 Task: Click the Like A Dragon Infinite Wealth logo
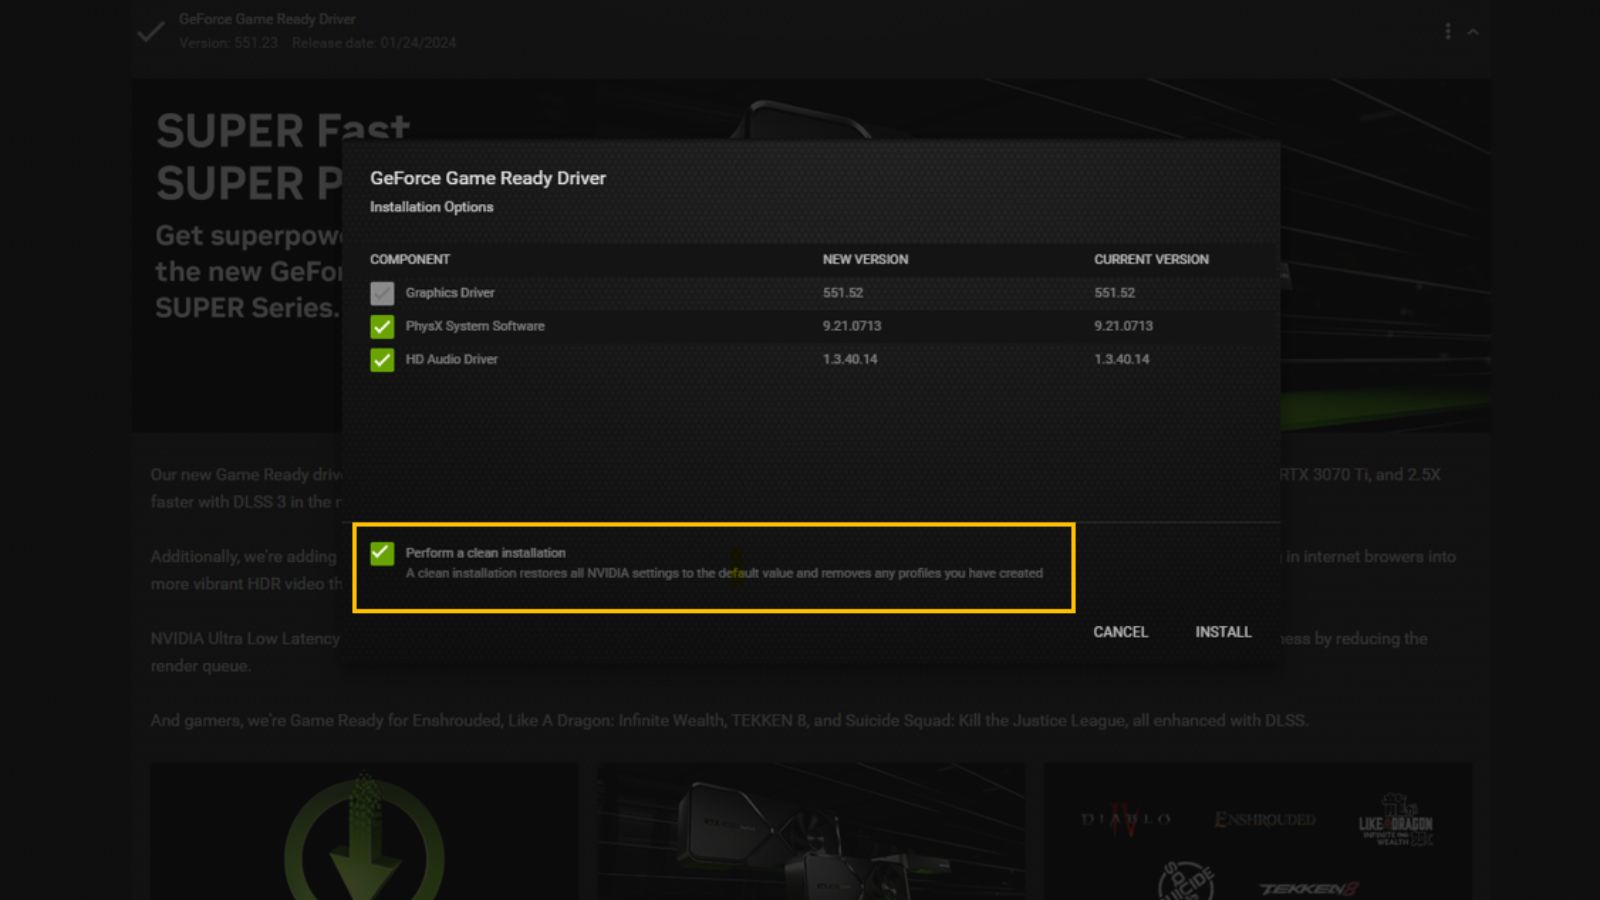(x=1396, y=820)
